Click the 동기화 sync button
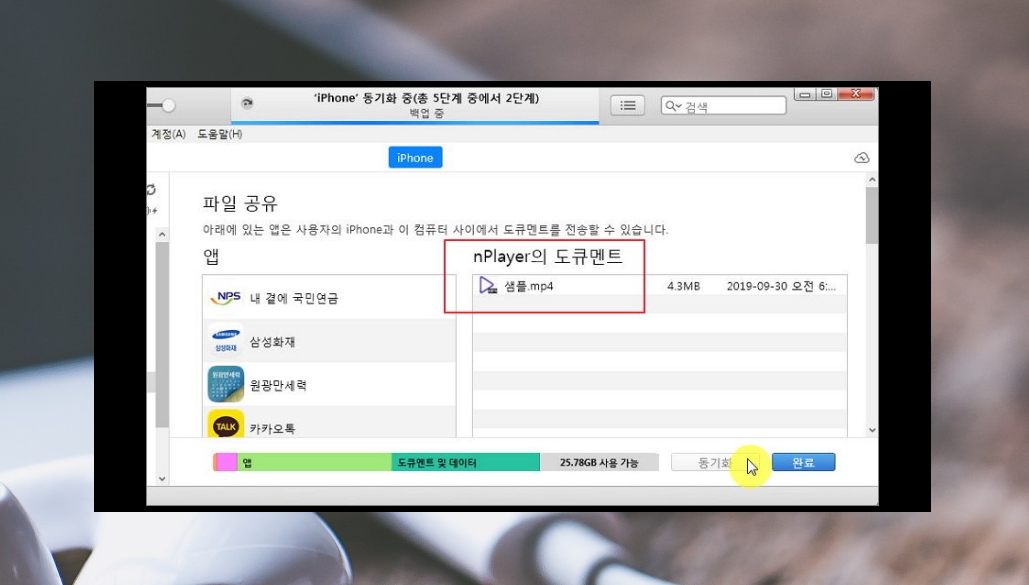 tap(715, 462)
